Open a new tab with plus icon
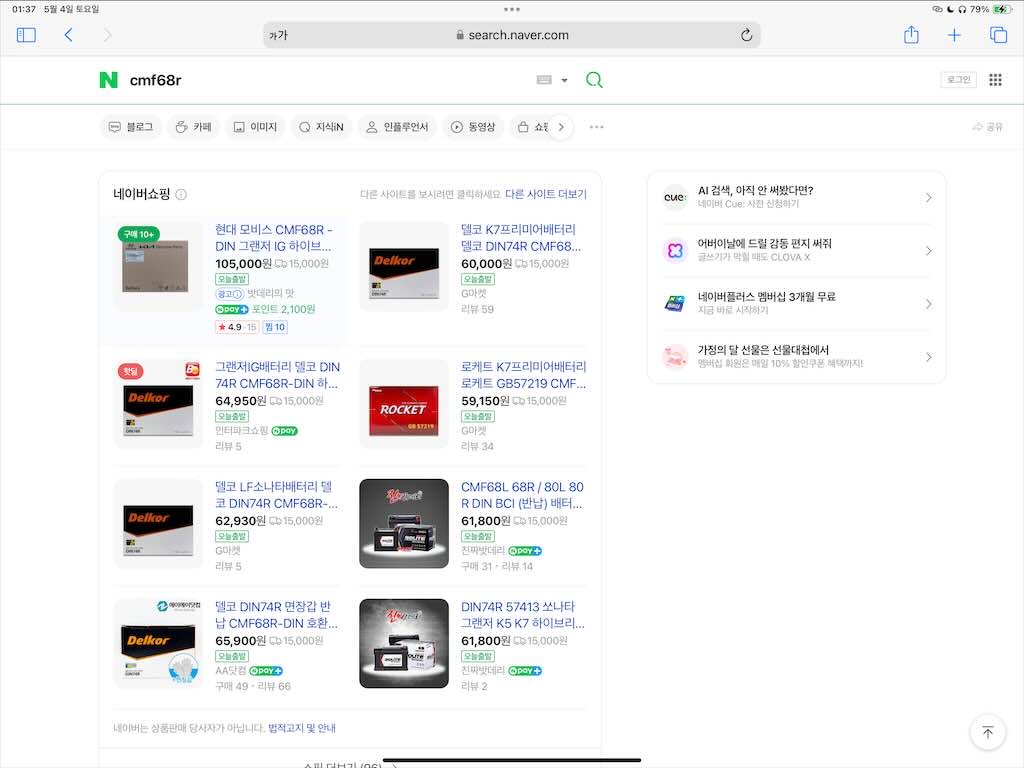1024x768 pixels. [x=954, y=35]
